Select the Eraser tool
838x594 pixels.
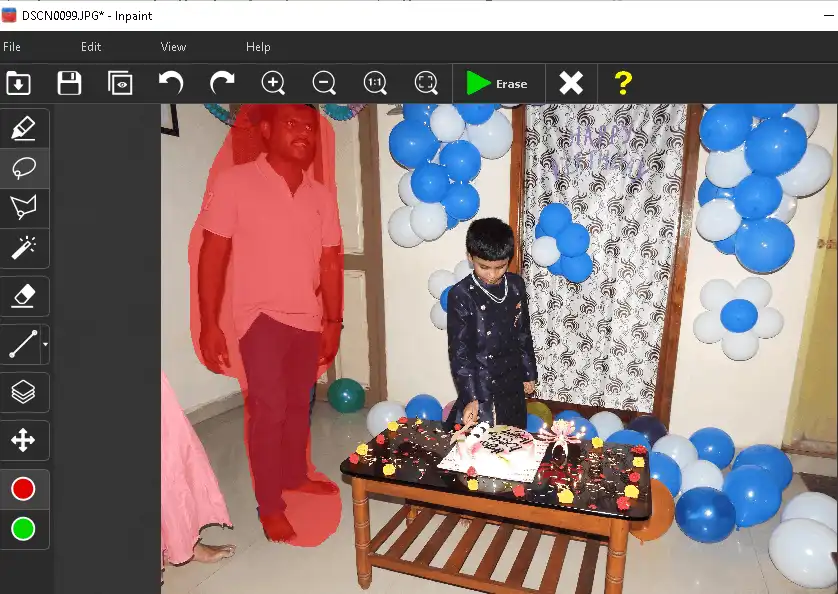[x=24, y=296]
